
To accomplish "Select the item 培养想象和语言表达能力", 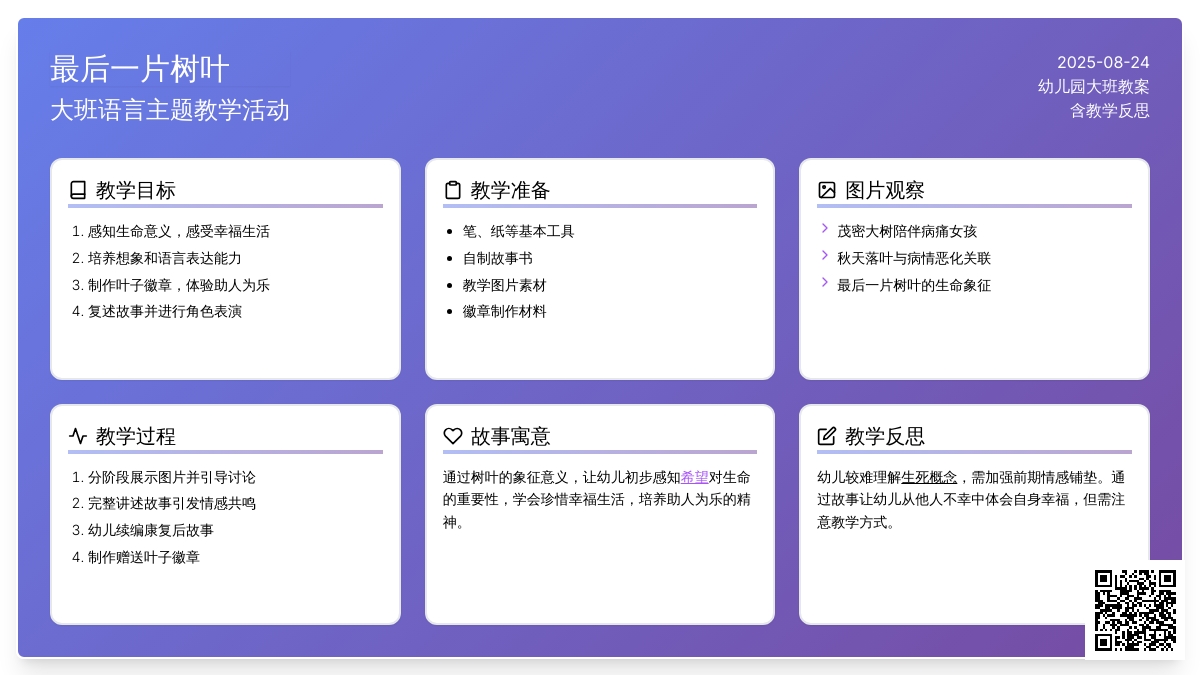I will [x=165, y=258].
